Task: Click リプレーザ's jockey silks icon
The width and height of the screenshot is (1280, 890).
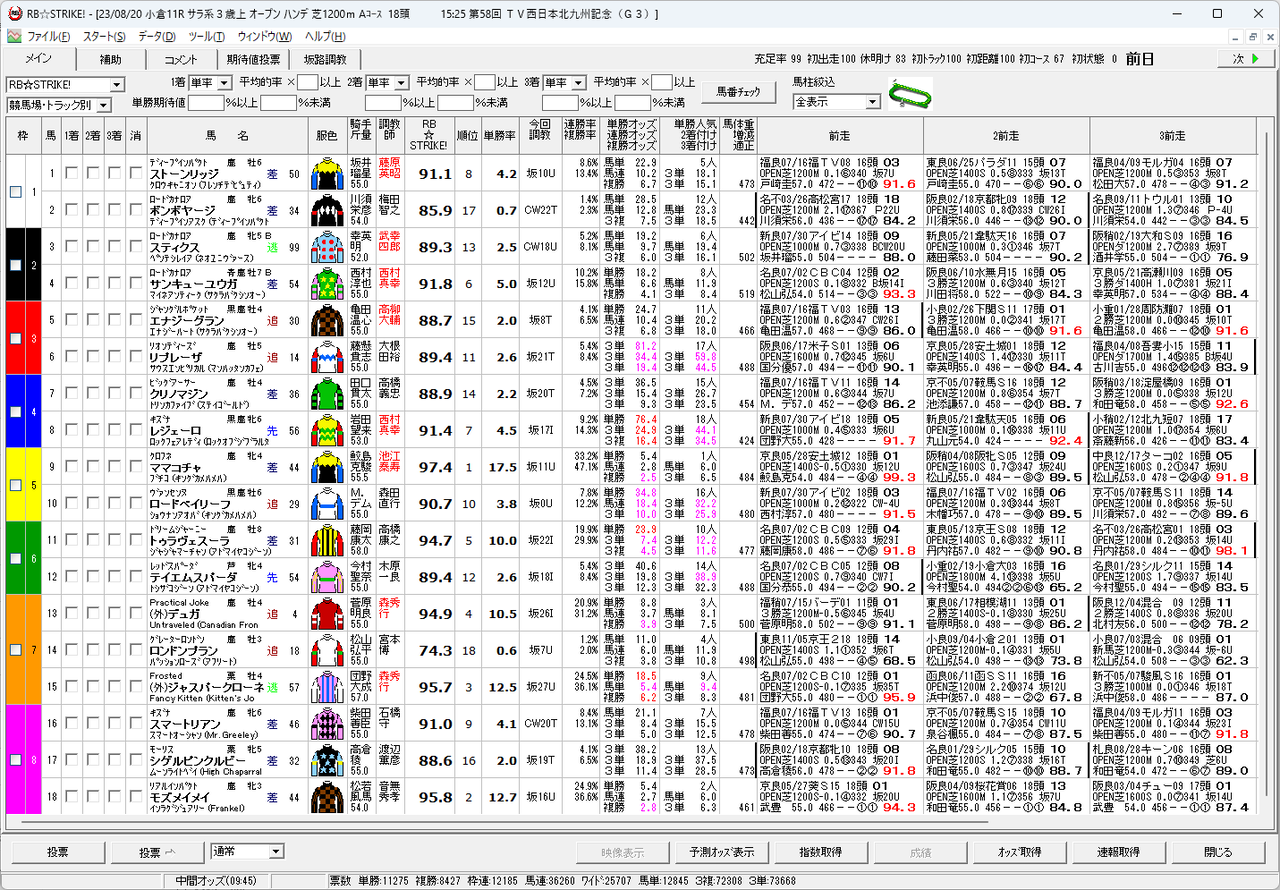Action: (327, 356)
